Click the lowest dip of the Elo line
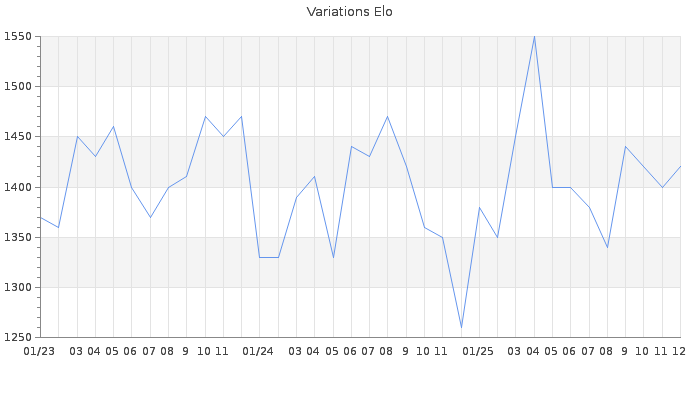 coord(461,327)
